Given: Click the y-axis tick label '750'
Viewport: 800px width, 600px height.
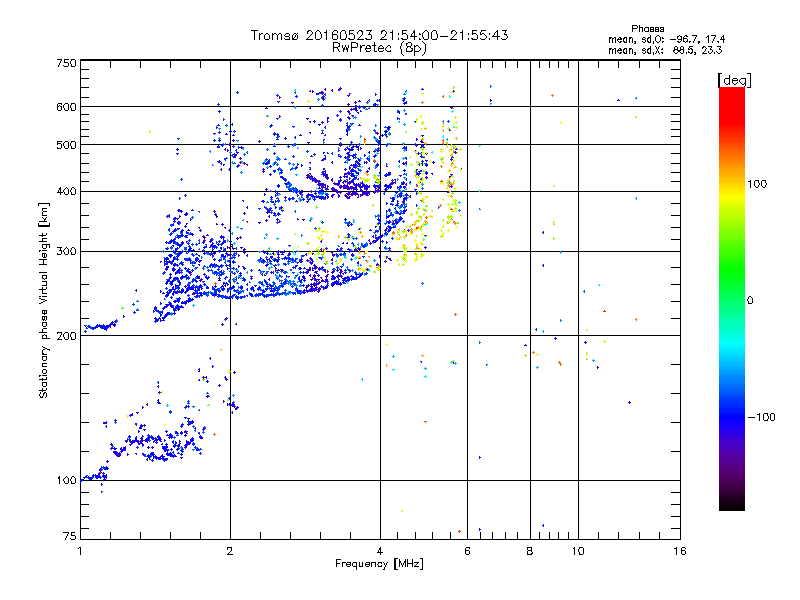Looking at the screenshot, I should click(66, 63).
